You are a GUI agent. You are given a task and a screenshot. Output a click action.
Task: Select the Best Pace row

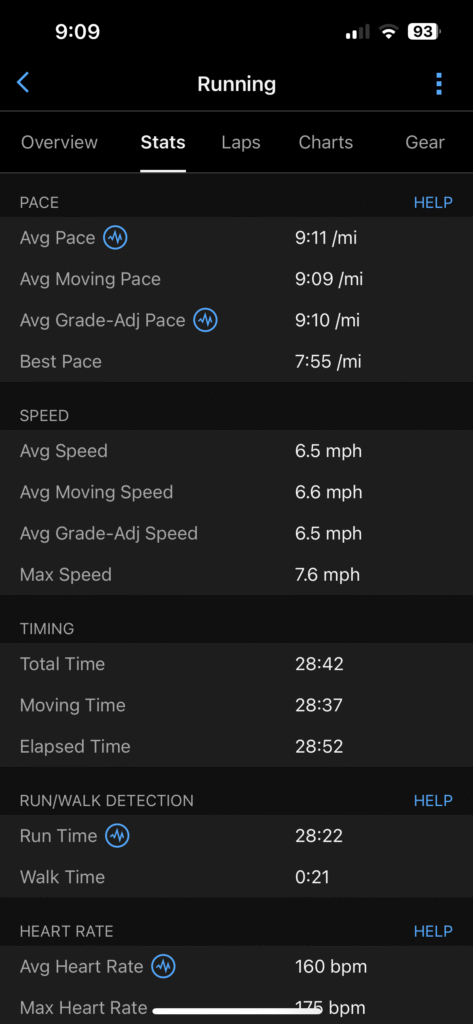coord(236,361)
